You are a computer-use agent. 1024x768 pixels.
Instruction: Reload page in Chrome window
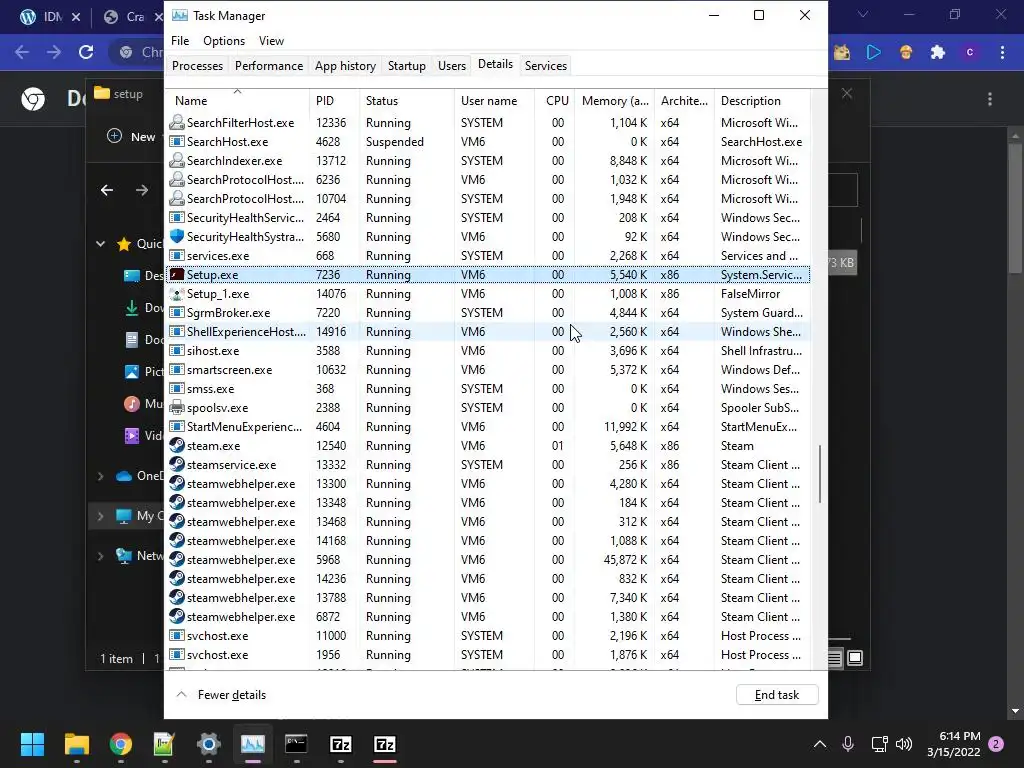pos(86,52)
